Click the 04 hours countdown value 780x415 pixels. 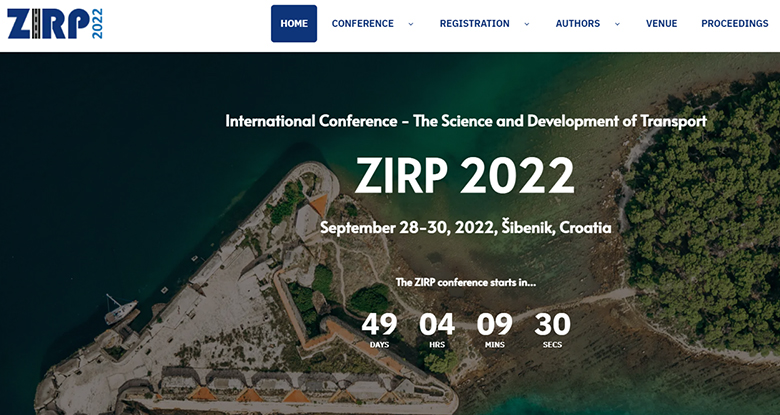click(x=437, y=325)
